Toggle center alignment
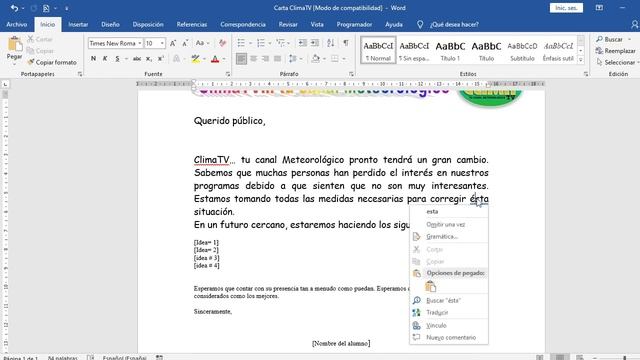Screen dimensions: 640x360 point(253,59)
